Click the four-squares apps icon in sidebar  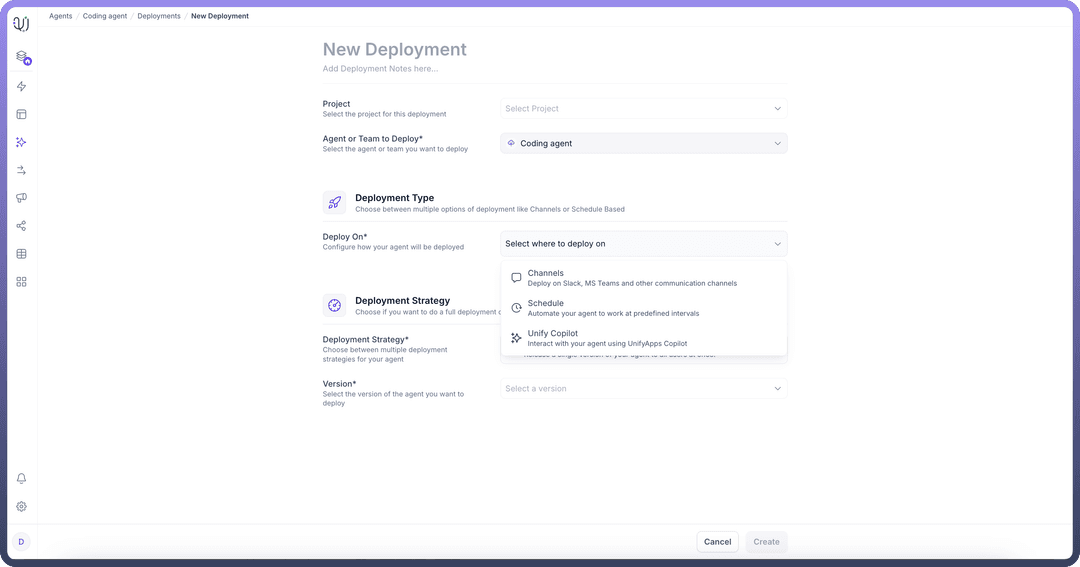21,282
